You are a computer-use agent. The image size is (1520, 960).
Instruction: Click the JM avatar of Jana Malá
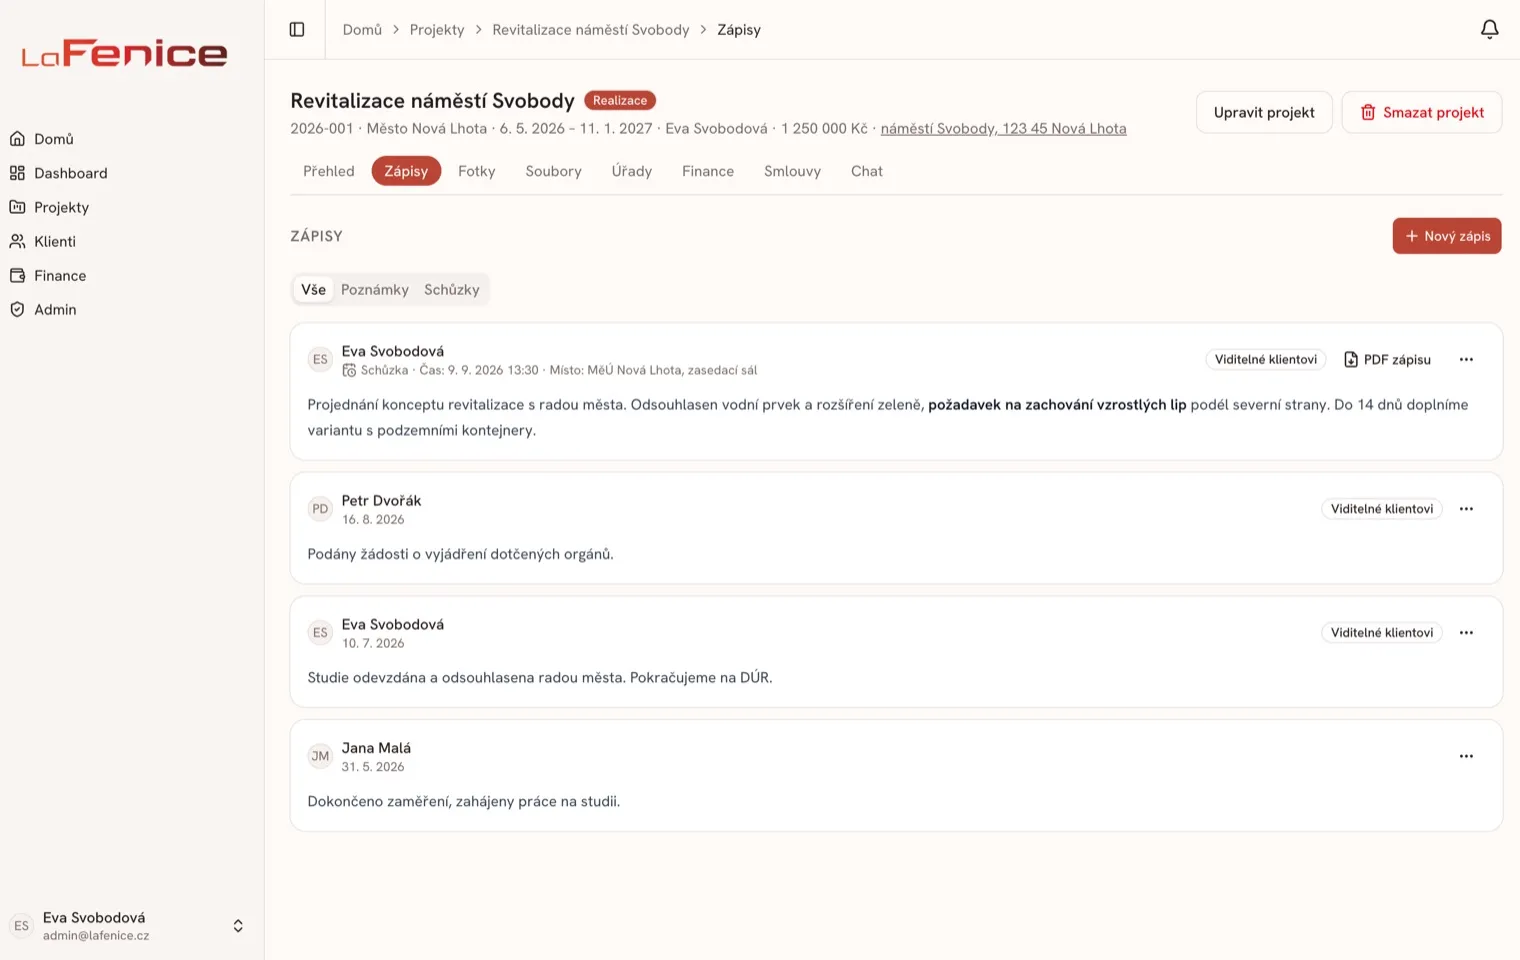[320, 756]
